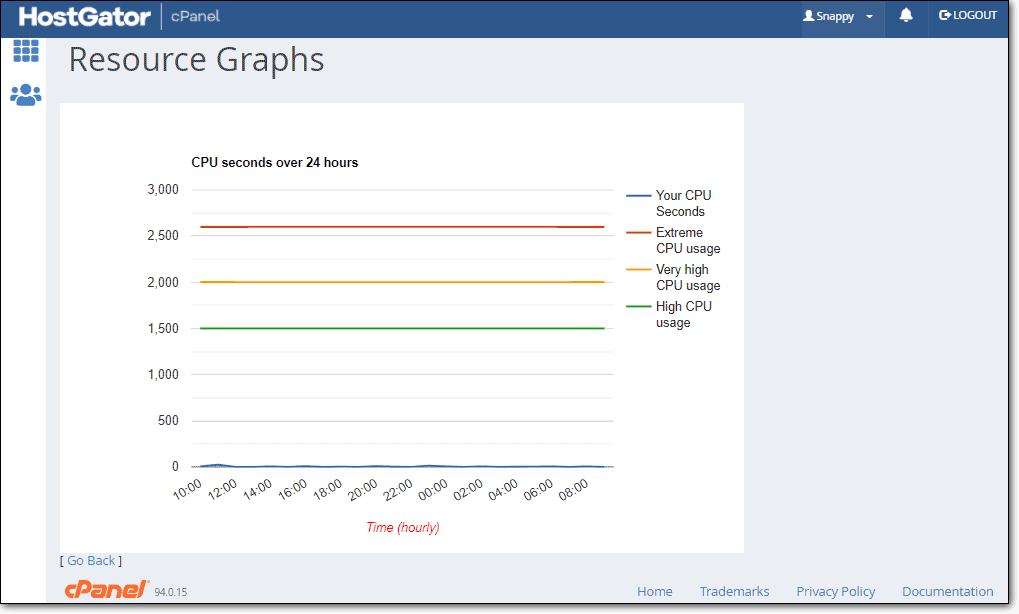The height and width of the screenshot is (614, 1019).
Task: Click the 2,500 y-axis label
Action: [x=163, y=235]
